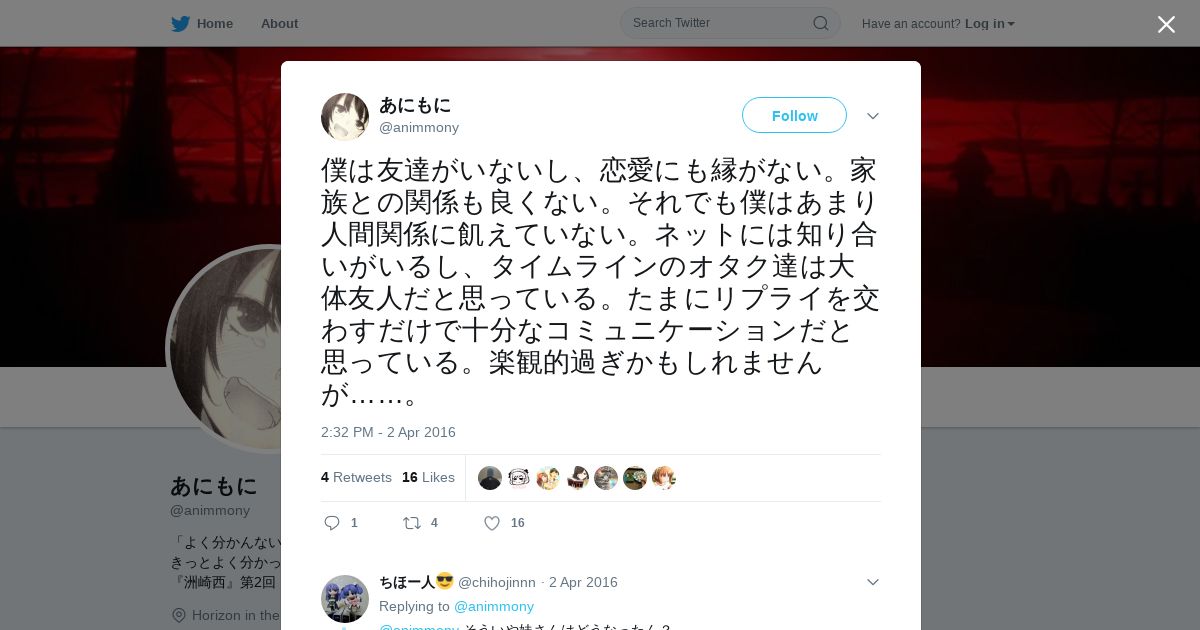Click the search magnifier icon
The width and height of the screenshot is (1200, 630).
(820, 23)
